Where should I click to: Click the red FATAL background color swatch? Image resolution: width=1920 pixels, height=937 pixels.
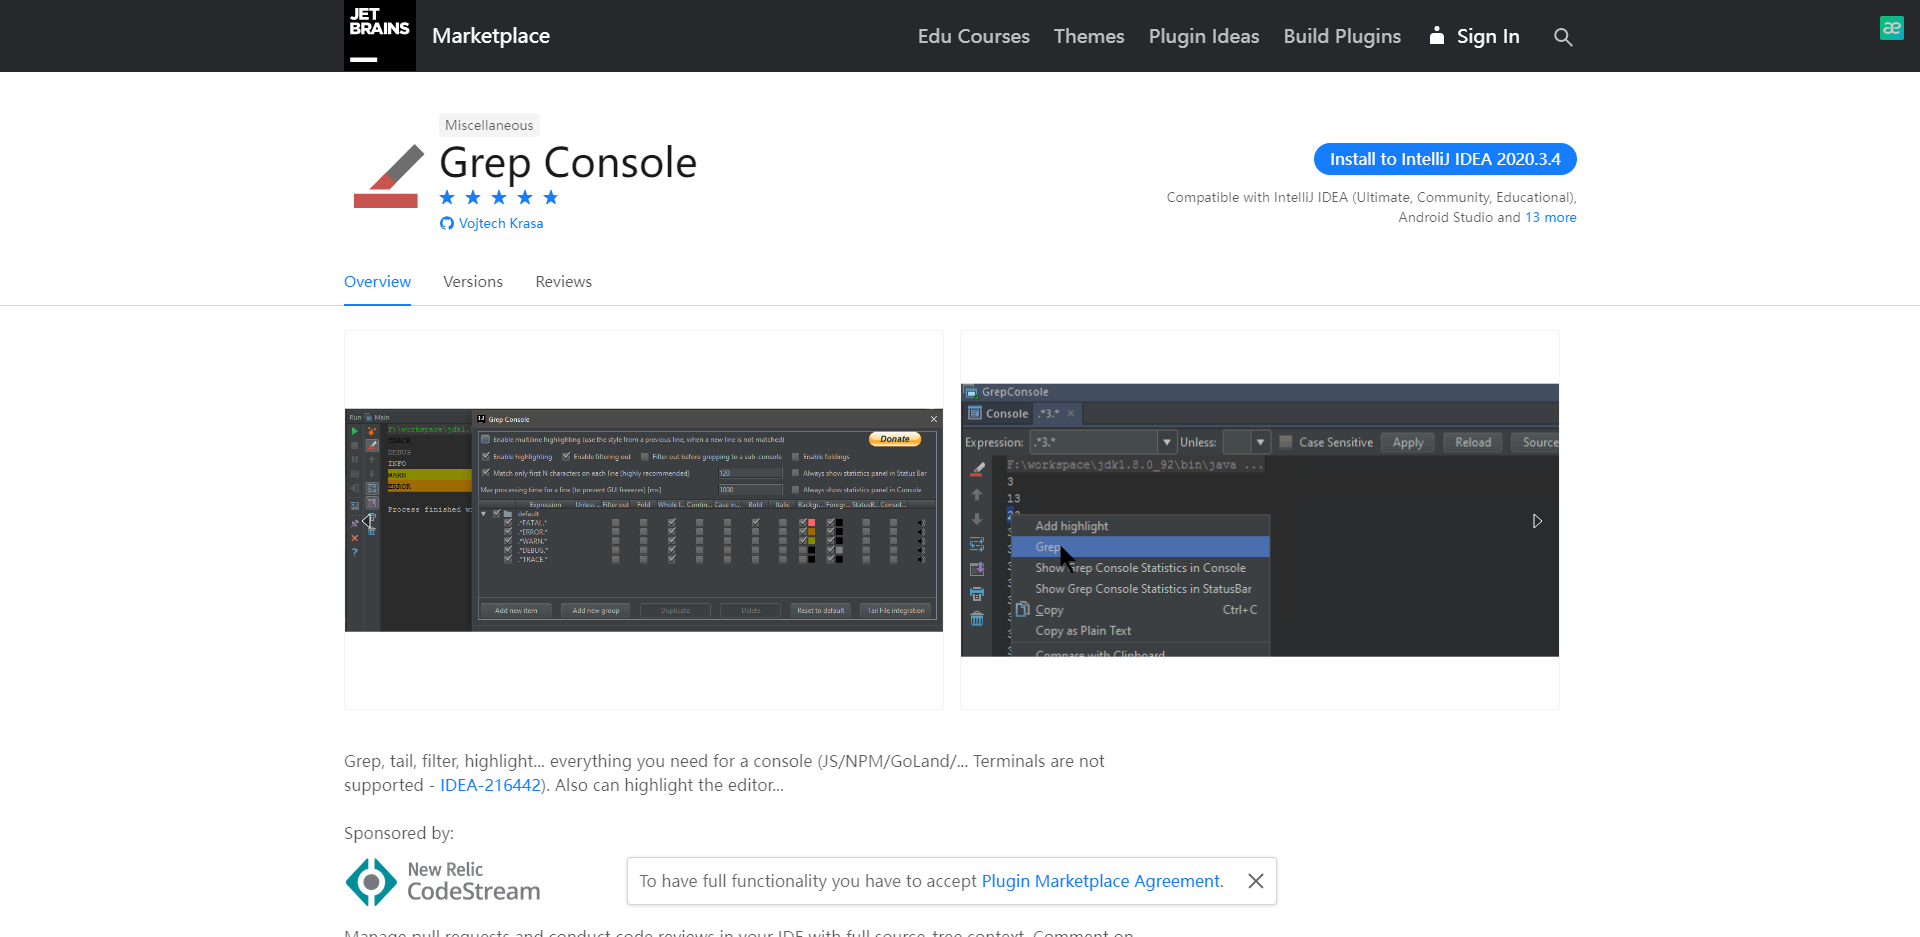coord(811,522)
